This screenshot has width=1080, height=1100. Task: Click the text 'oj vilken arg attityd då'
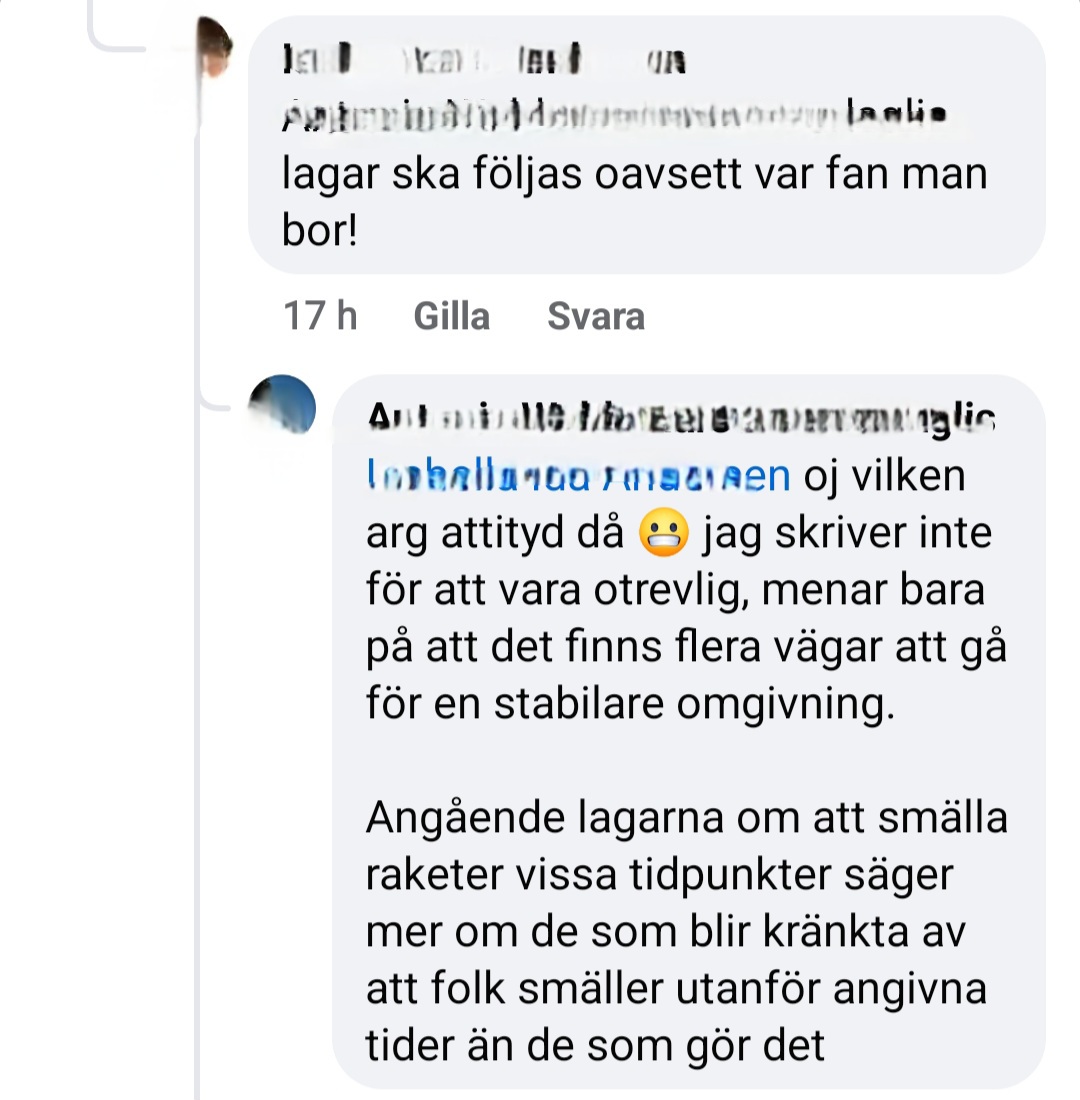point(665,504)
